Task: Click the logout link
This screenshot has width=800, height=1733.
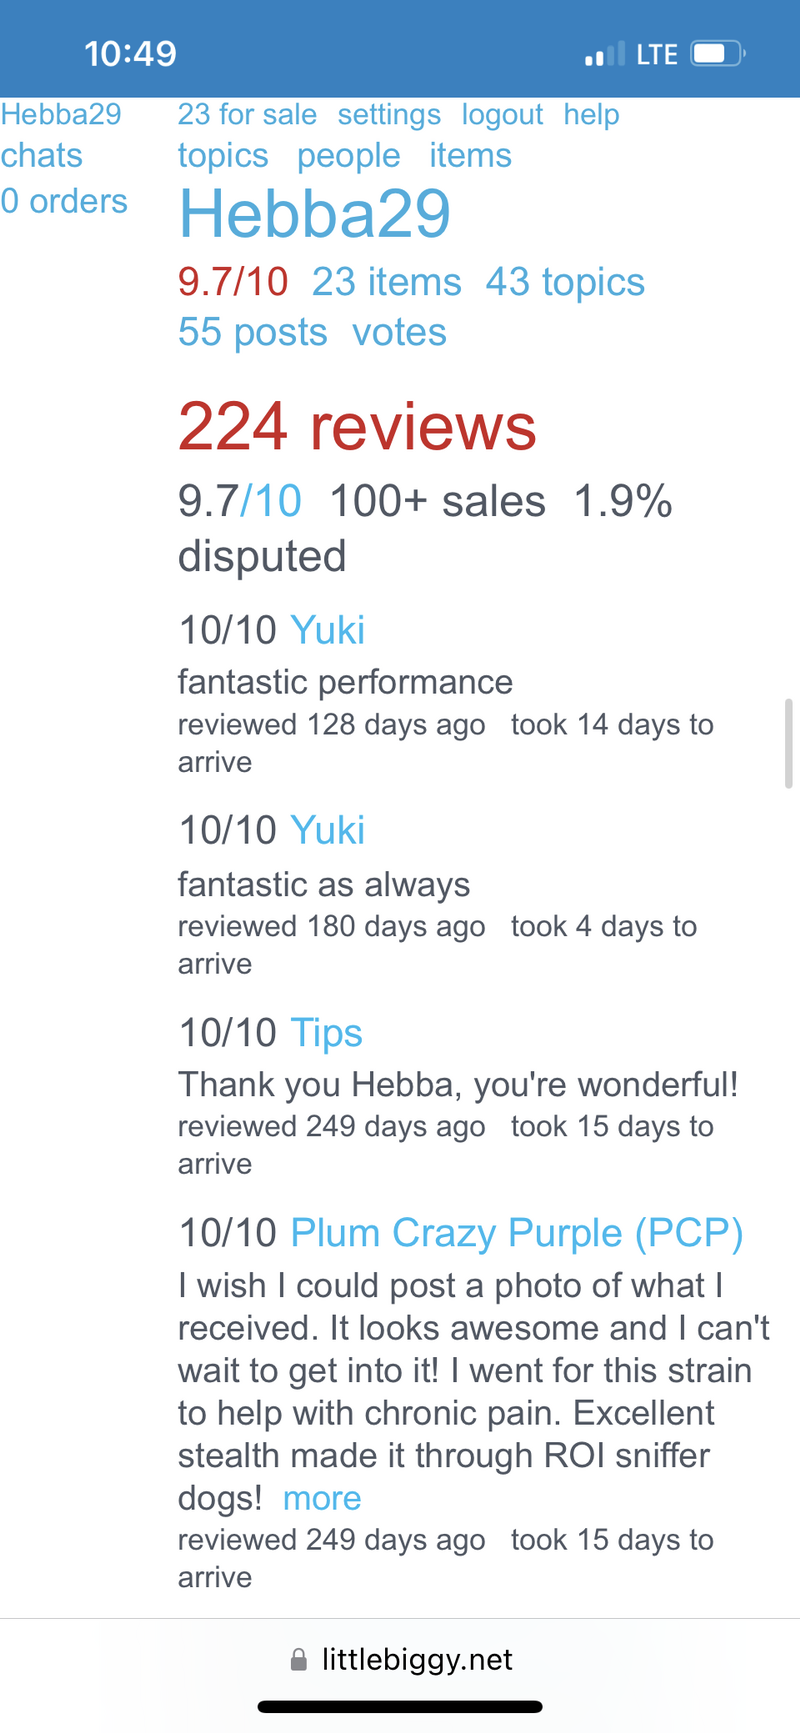Action: point(502,115)
